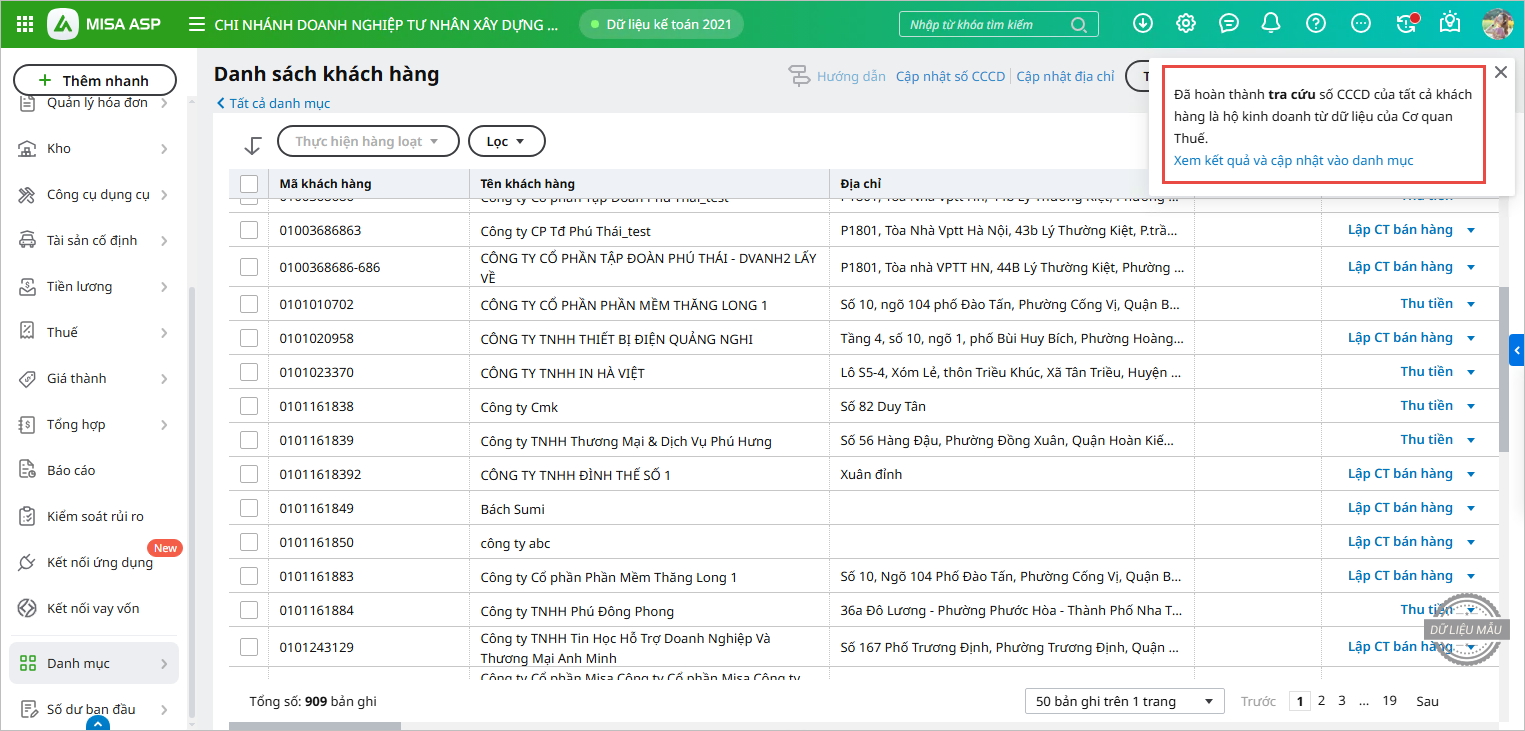Collapse sidebar using the blue up arrow button
Image resolution: width=1525 pixels, height=731 pixels.
tap(98, 724)
